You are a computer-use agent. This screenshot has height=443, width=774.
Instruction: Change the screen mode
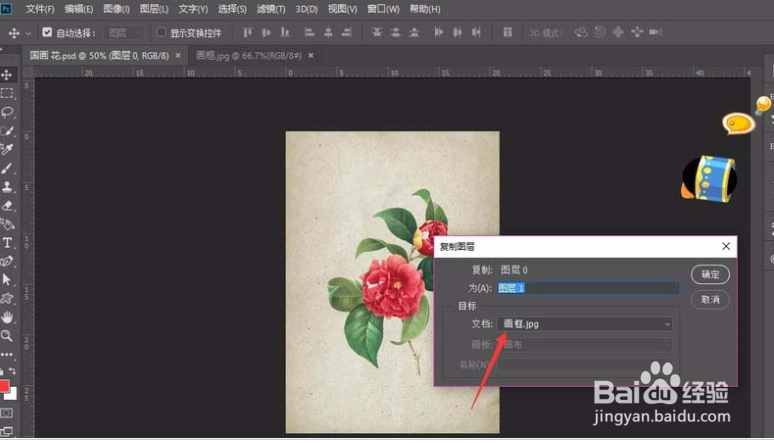7,431
